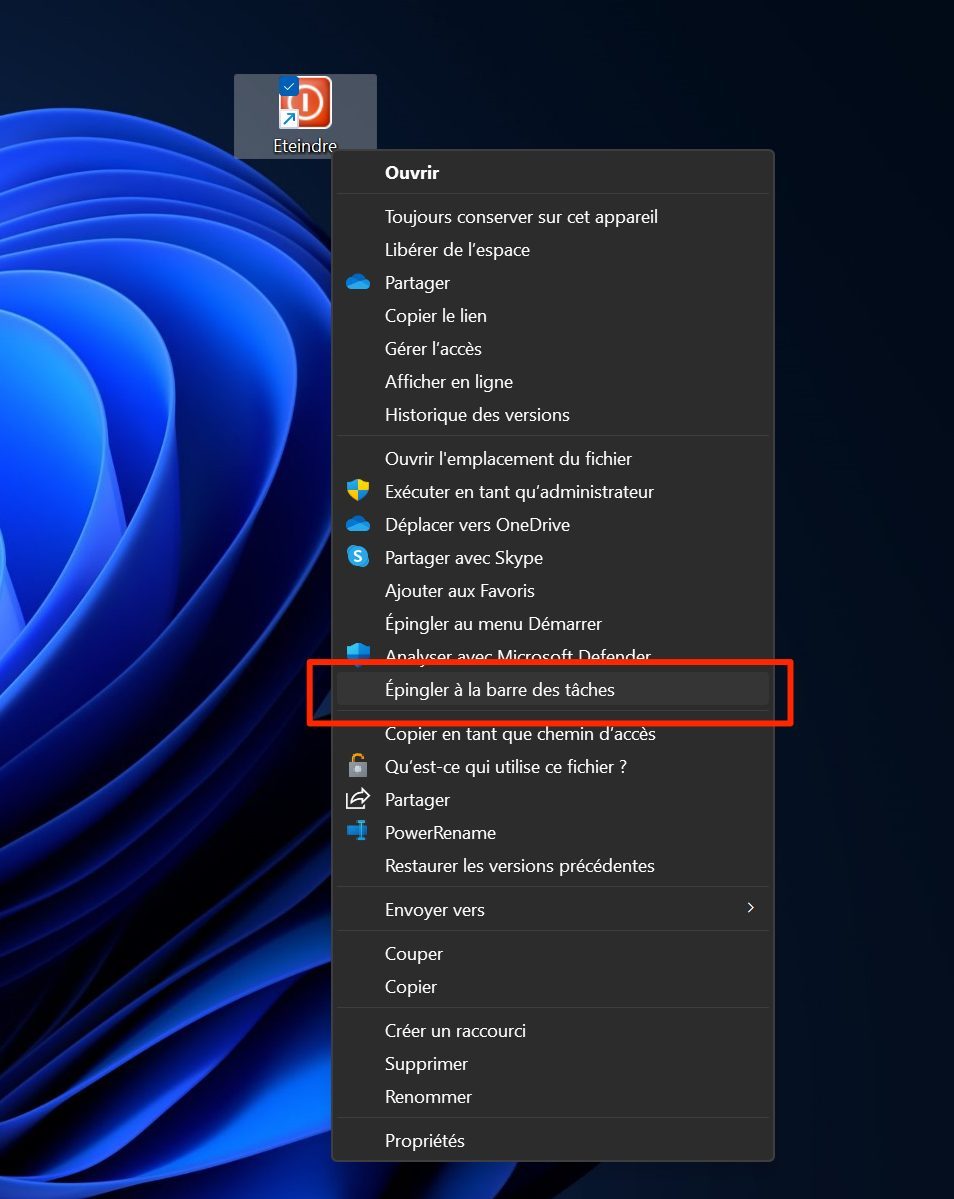The height and width of the screenshot is (1199, 954).
Task: Choose Analyser avec Microsoft Defender
Action: tap(553, 655)
